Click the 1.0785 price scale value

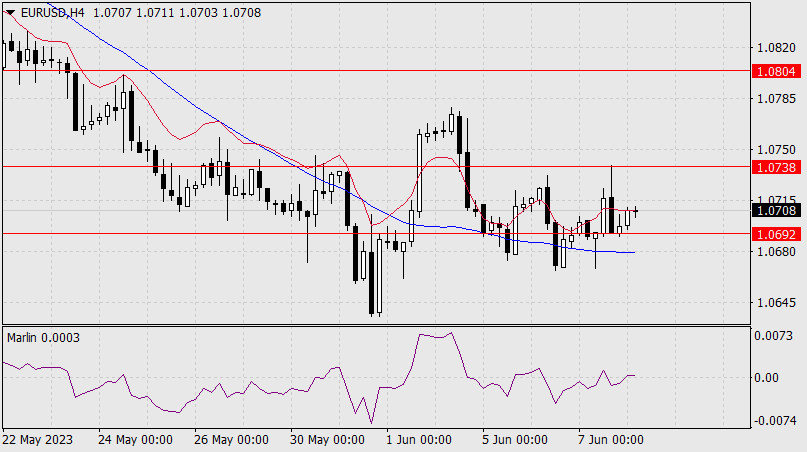coord(776,99)
